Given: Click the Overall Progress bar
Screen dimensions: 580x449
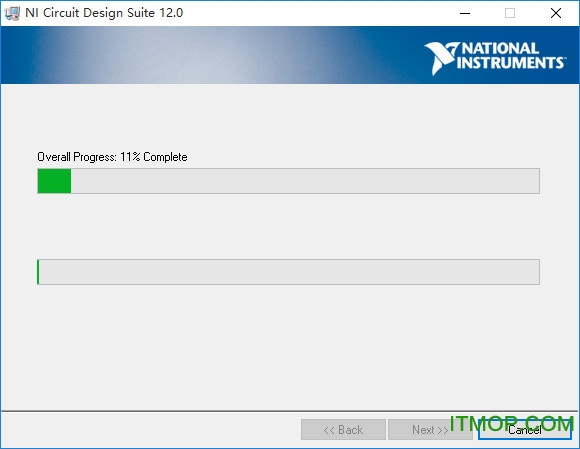Looking at the screenshot, I should coord(289,181).
